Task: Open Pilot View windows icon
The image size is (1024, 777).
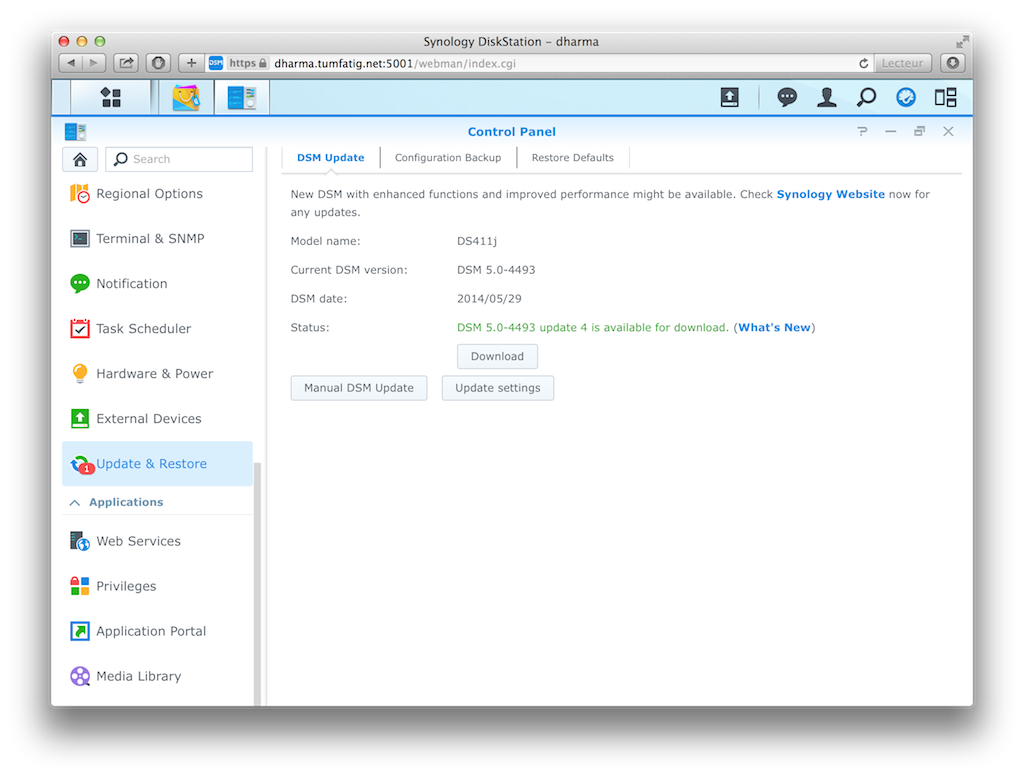Action: (x=945, y=97)
